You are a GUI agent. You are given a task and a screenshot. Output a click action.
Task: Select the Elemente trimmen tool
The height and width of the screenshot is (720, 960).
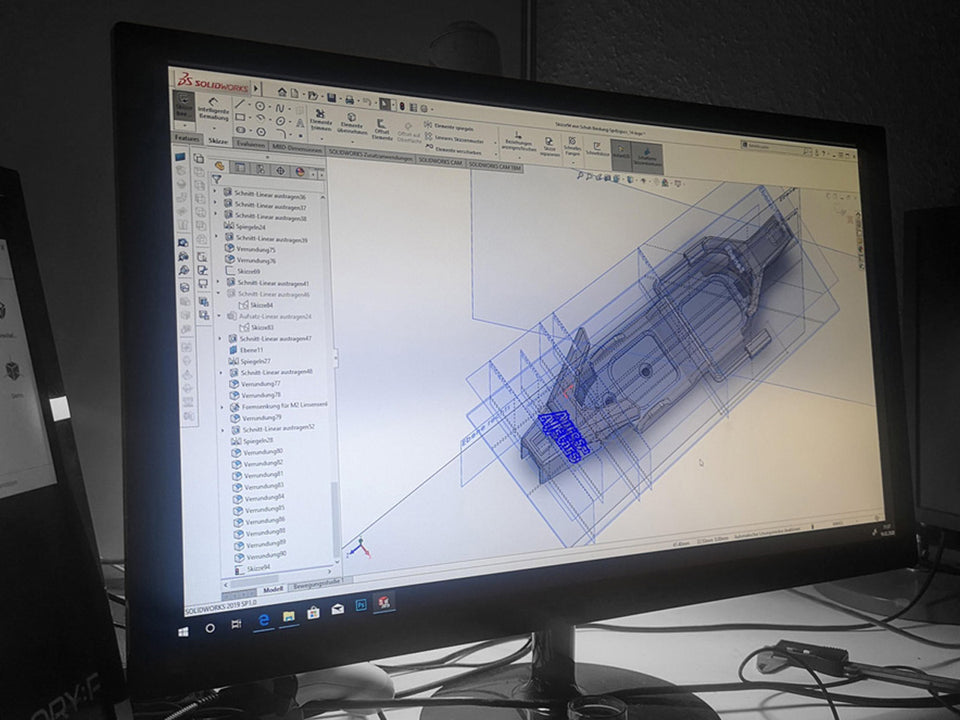point(322,122)
